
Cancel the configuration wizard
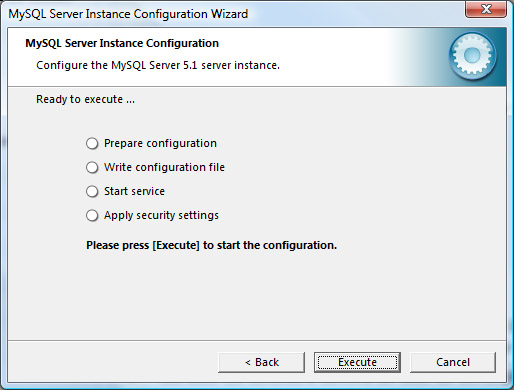(x=453, y=362)
